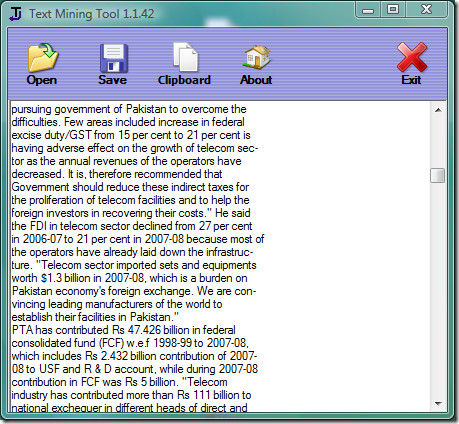Click the "Exit" text label
Image resolution: width=459 pixels, height=424 pixels.
pos(411,80)
